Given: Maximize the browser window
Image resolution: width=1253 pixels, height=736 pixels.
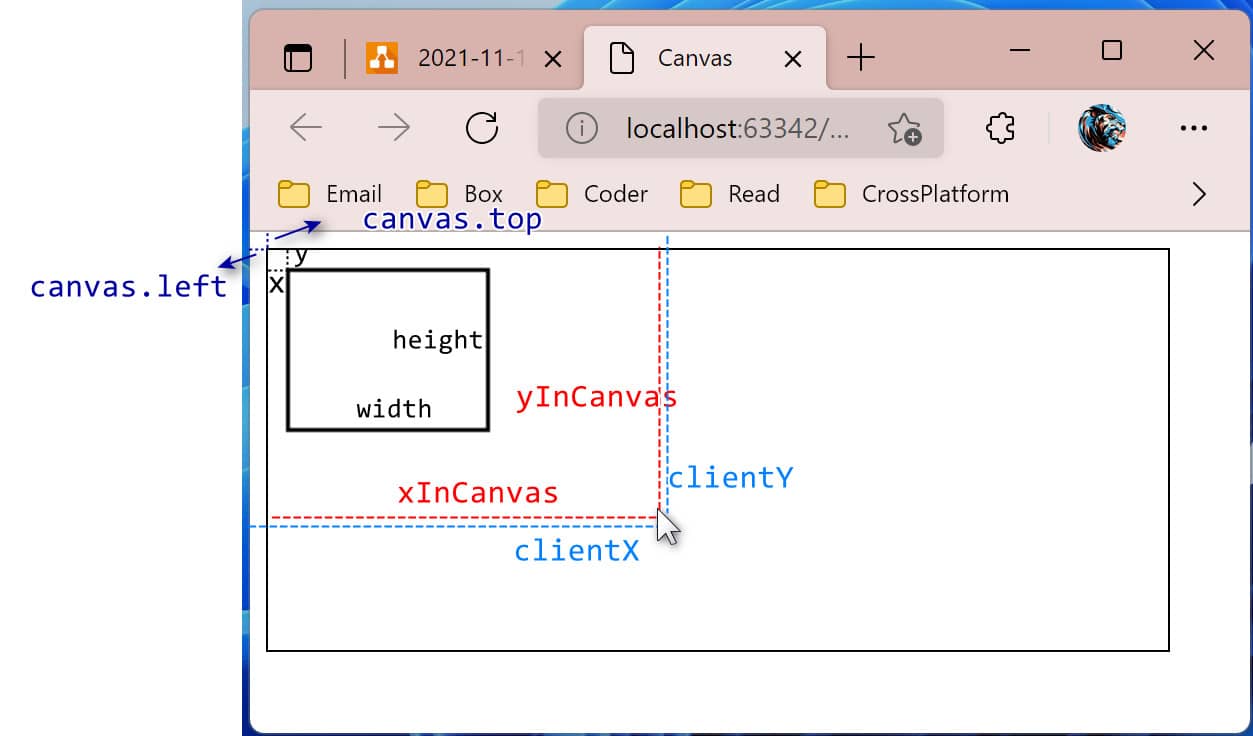Looking at the screenshot, I should click(x=1111, y=50).
